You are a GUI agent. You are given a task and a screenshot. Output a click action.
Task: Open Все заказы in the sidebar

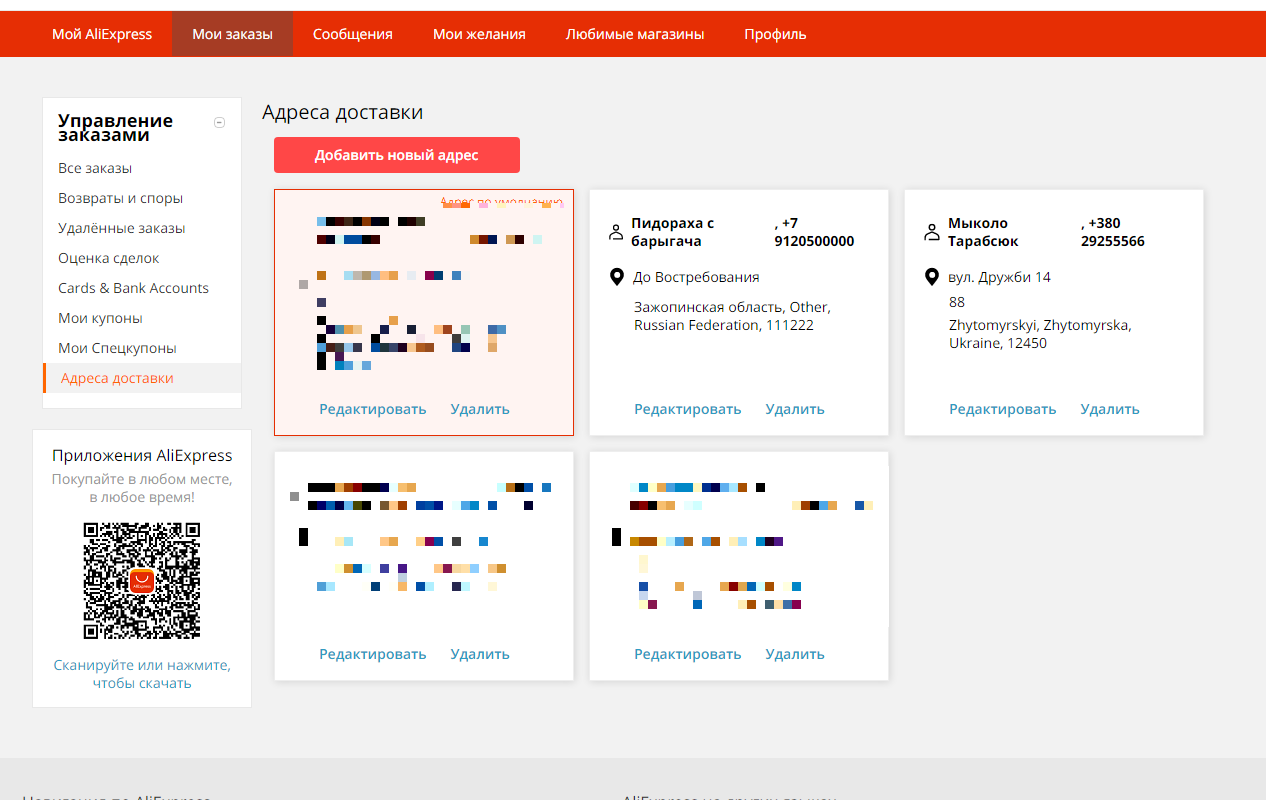point(95,168)
